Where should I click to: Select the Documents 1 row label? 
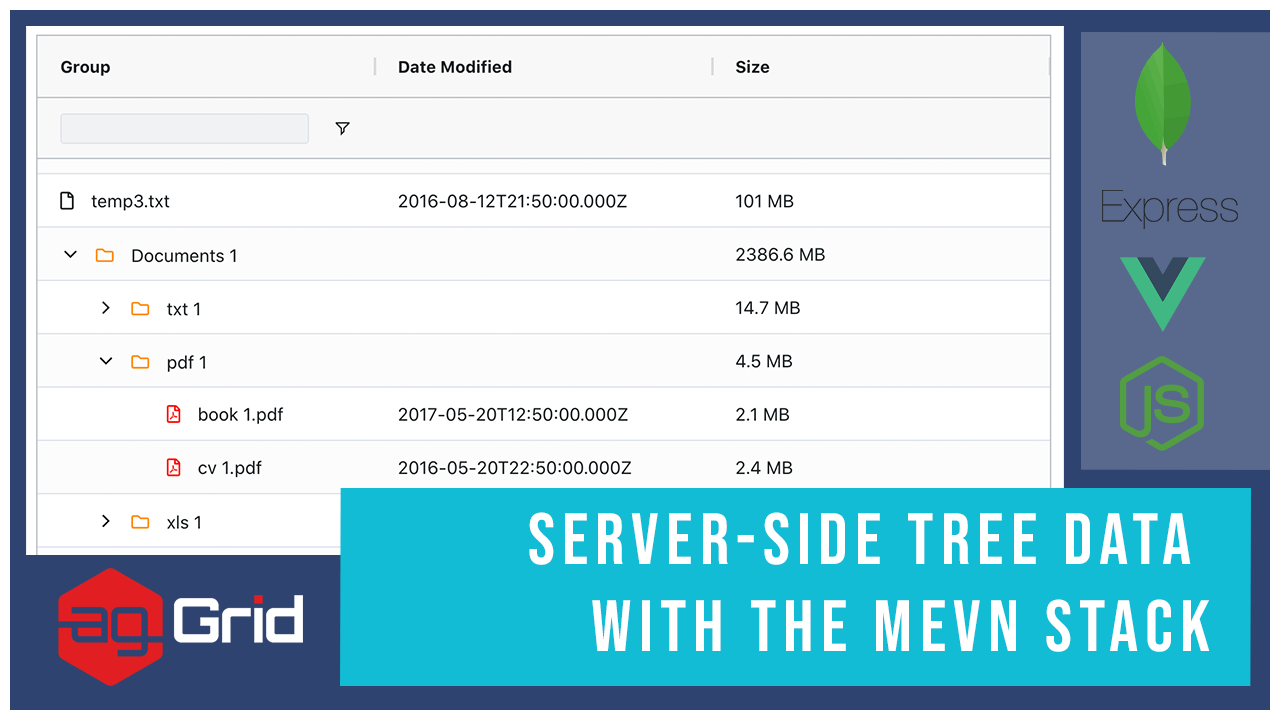pyautogui.click(x=184, y=256)
